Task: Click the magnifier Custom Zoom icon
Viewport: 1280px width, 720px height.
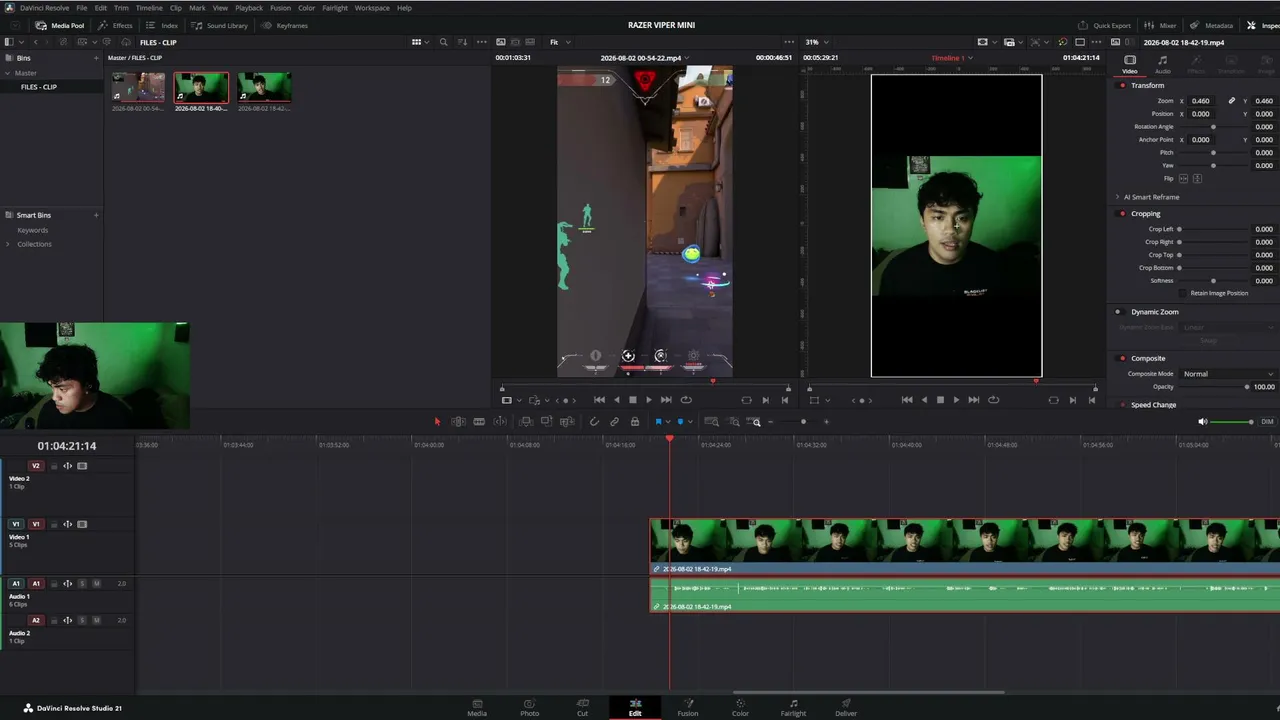Action: (x=756, y=422)
